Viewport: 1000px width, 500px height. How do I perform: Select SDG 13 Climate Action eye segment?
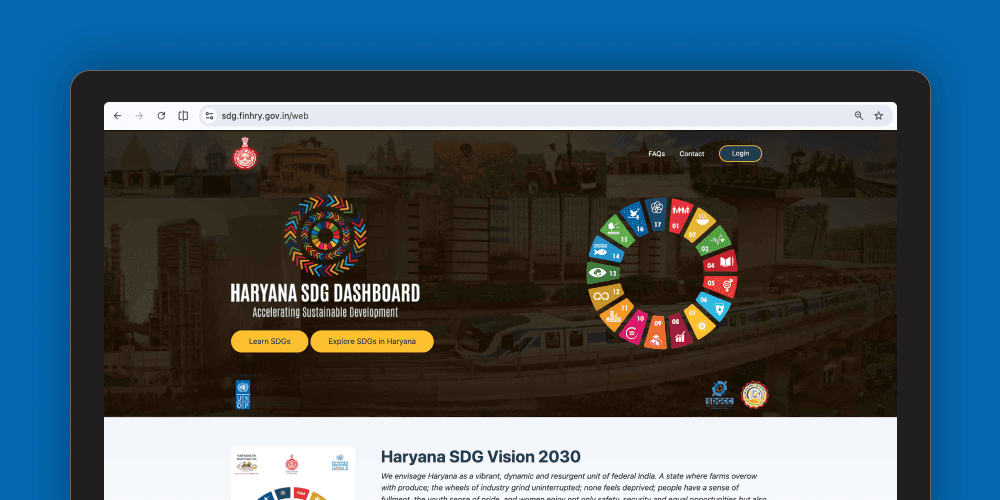pyautogui.click(x=603, y=273)
